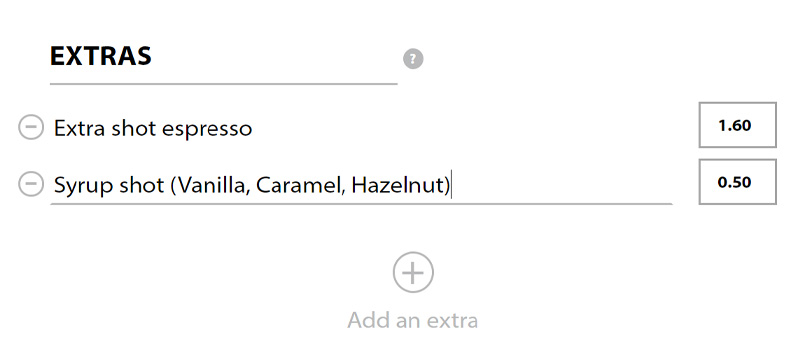Remove the Syrup shot item
Image resolution: width=800 pixels, height=362 pixels.
coord(31,184)
